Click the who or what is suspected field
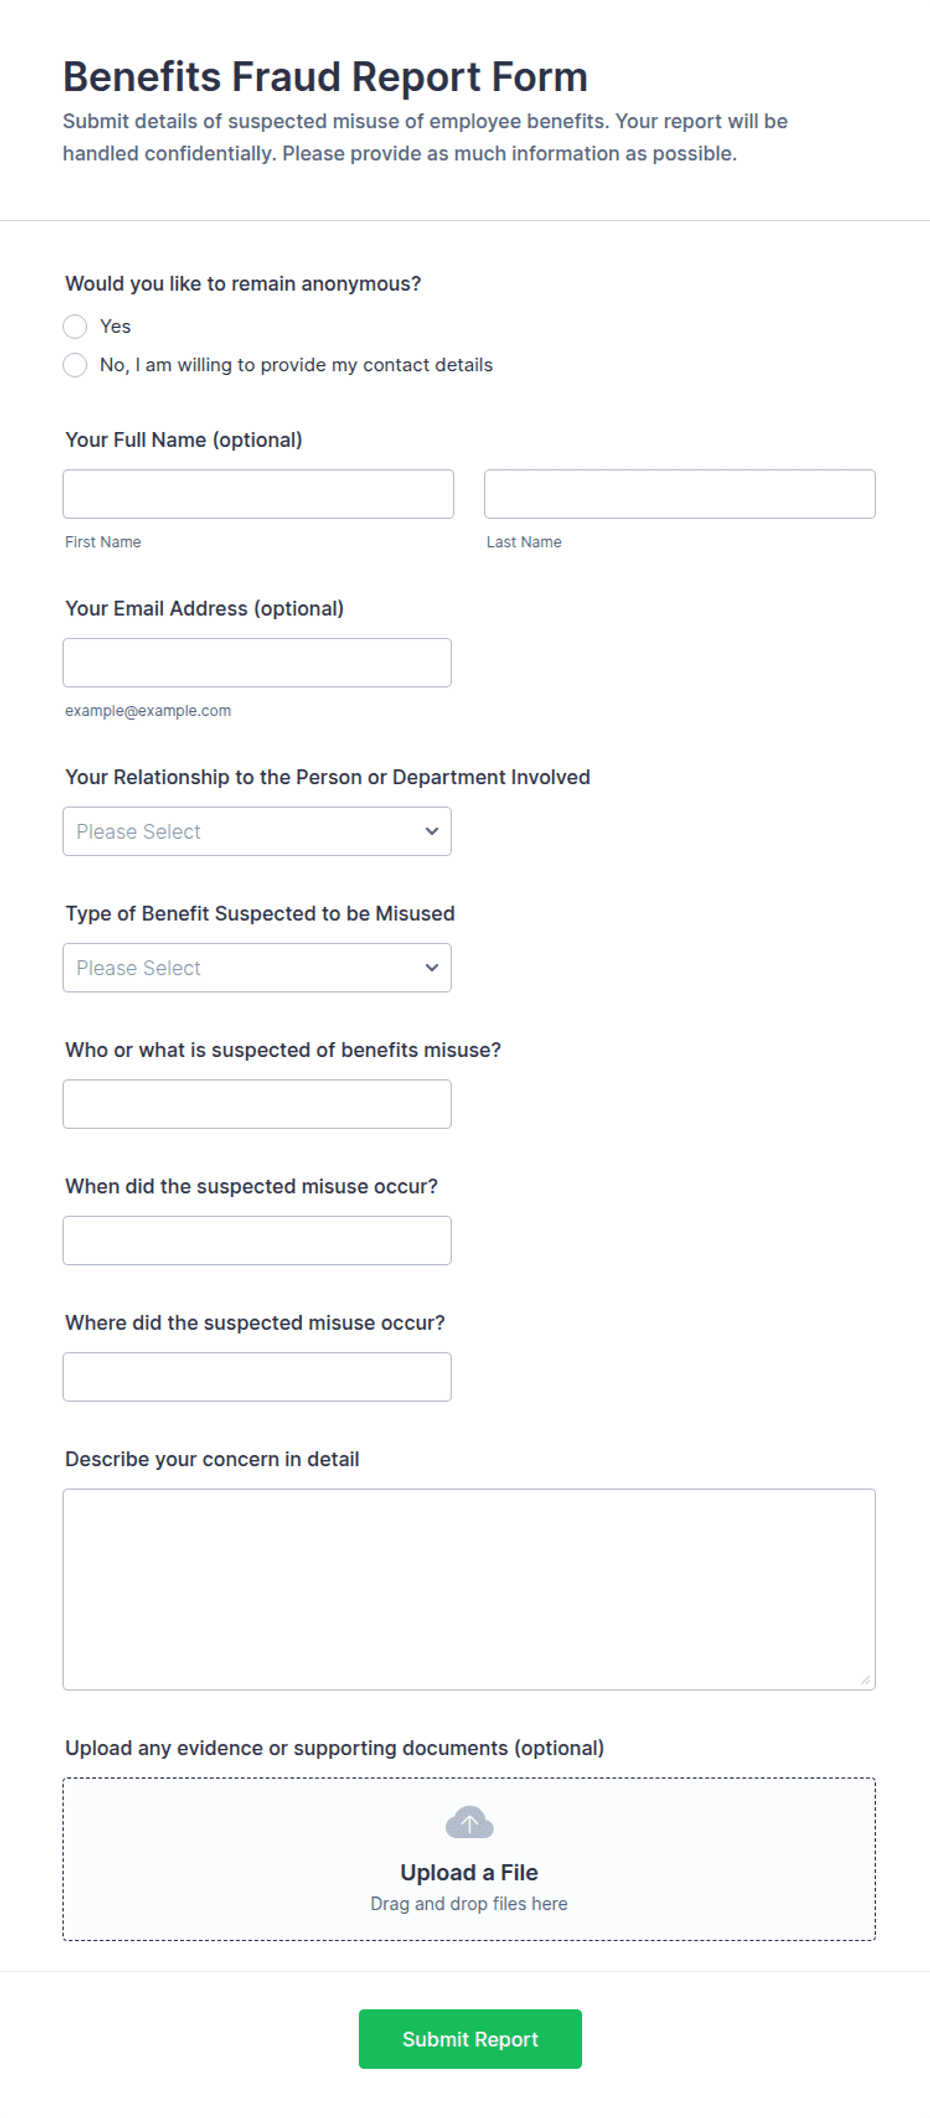This screenshot has height=2118, width=930. click(x=257, y=1104)
